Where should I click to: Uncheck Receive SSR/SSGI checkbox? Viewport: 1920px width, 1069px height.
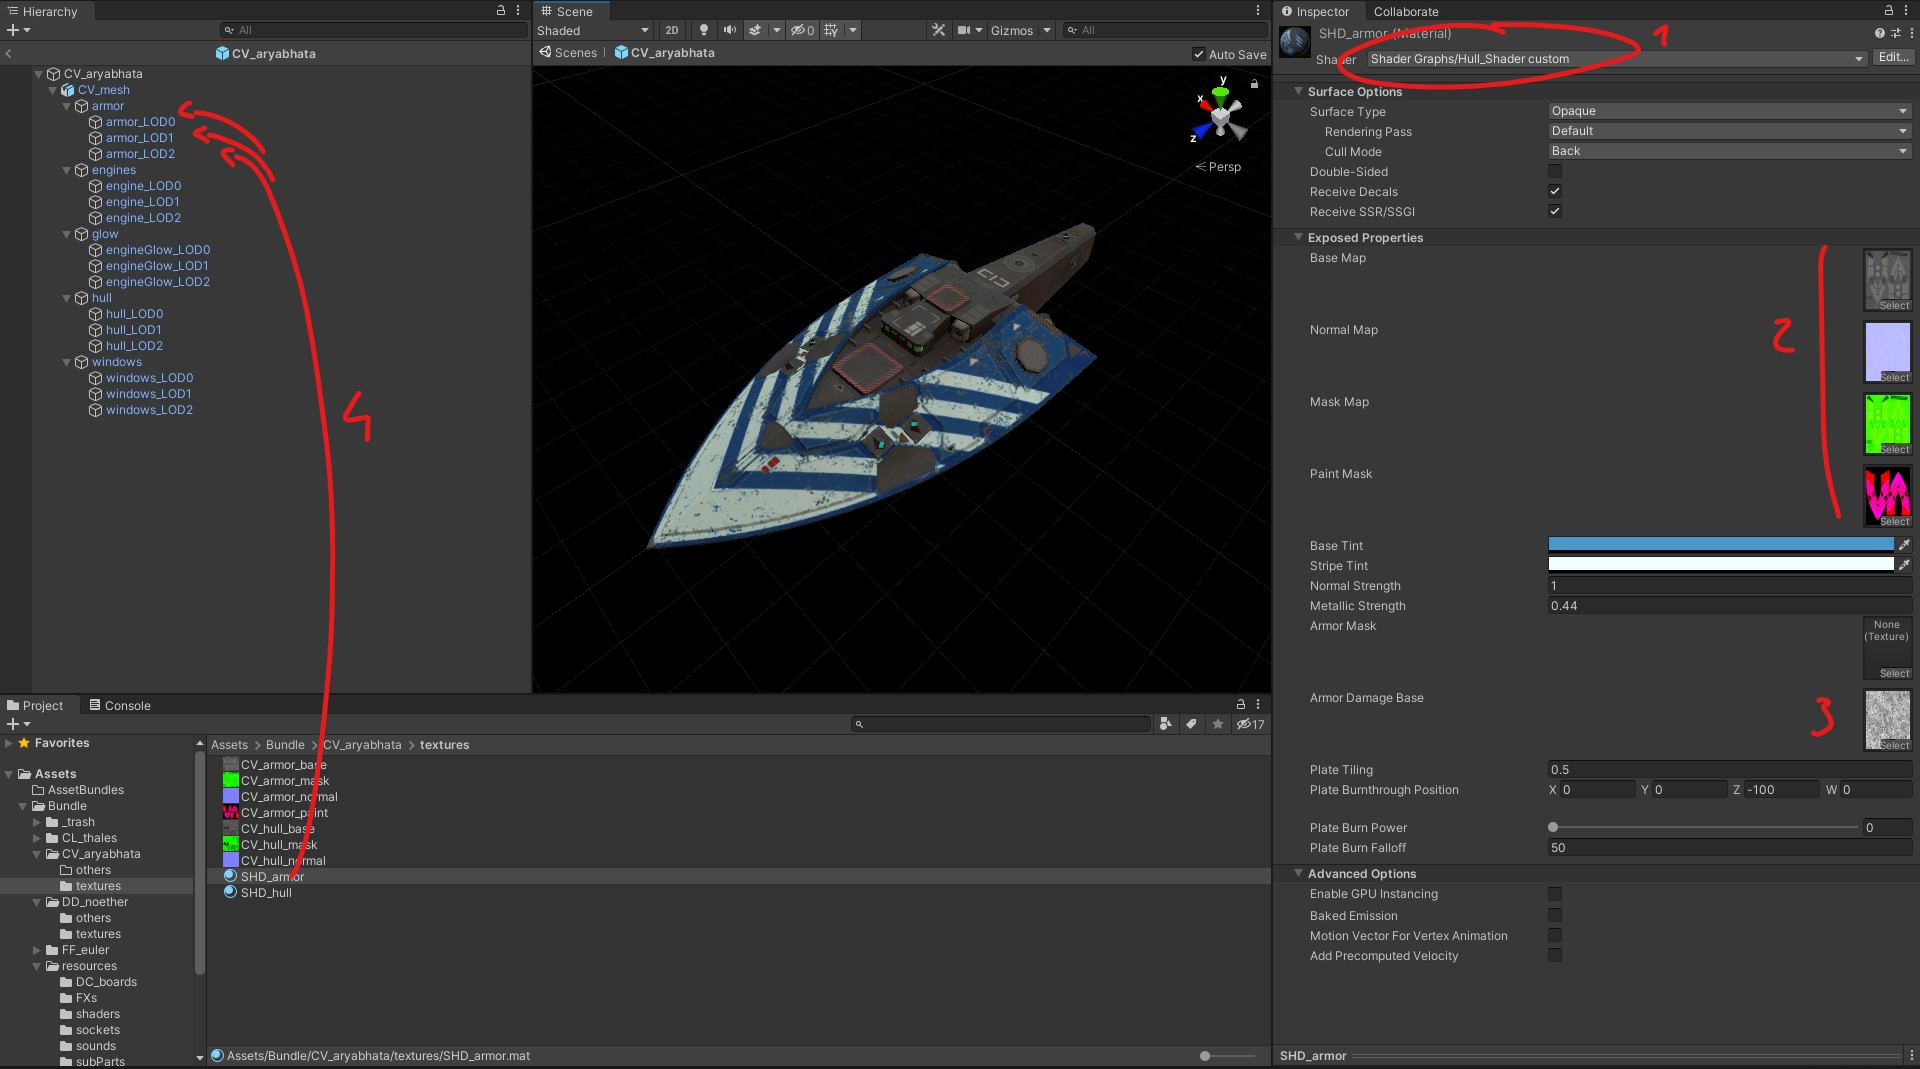pyautogui.click(x=1555, y=211)
